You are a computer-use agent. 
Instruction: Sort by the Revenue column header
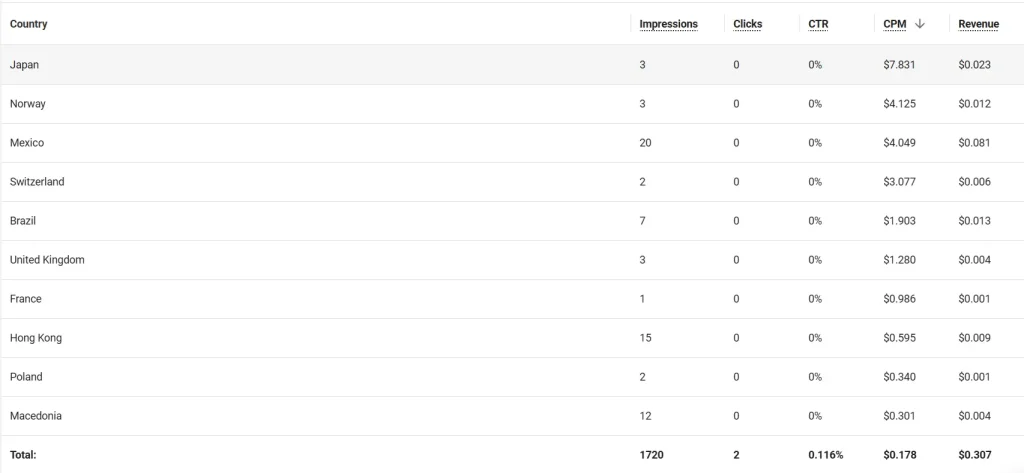tap(978, 24)
